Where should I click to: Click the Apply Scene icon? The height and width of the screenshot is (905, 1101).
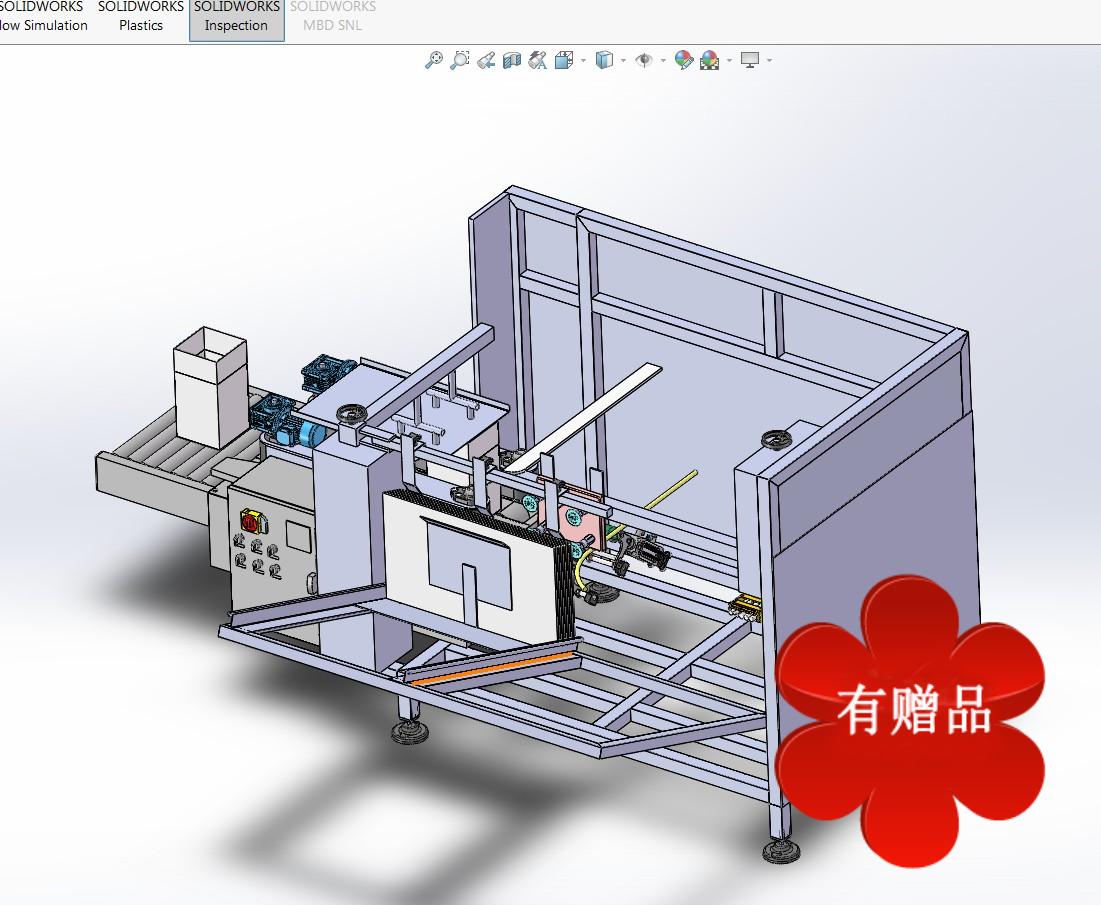click(x=709, y=60)
